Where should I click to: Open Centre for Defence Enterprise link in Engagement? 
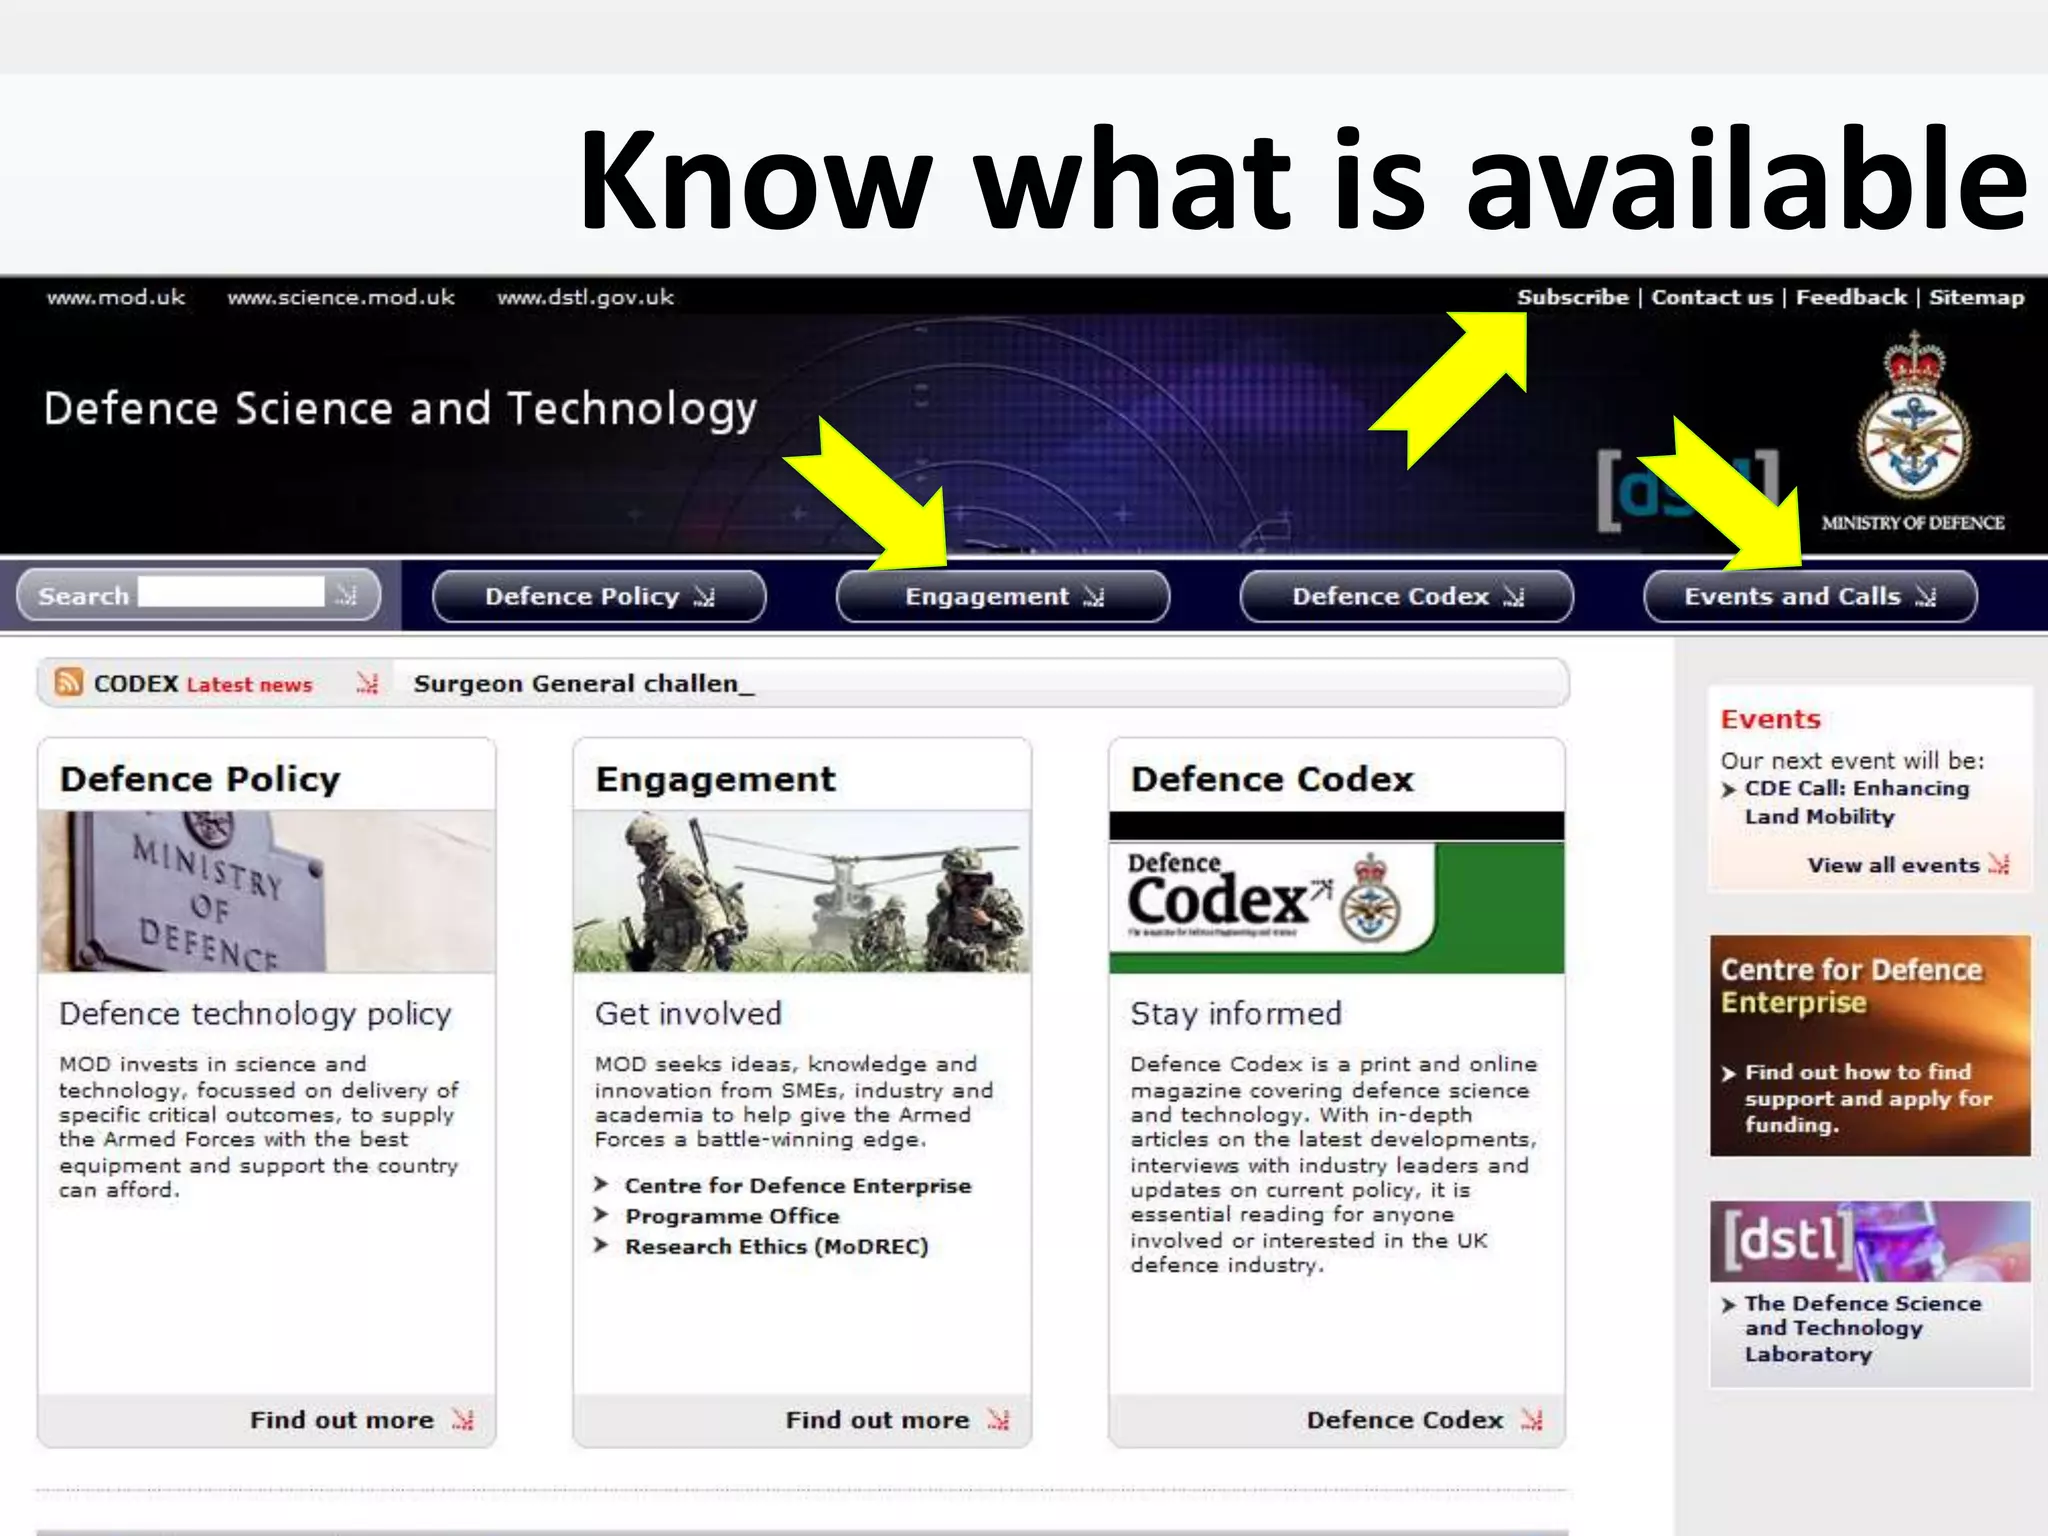coord(798,1185)
